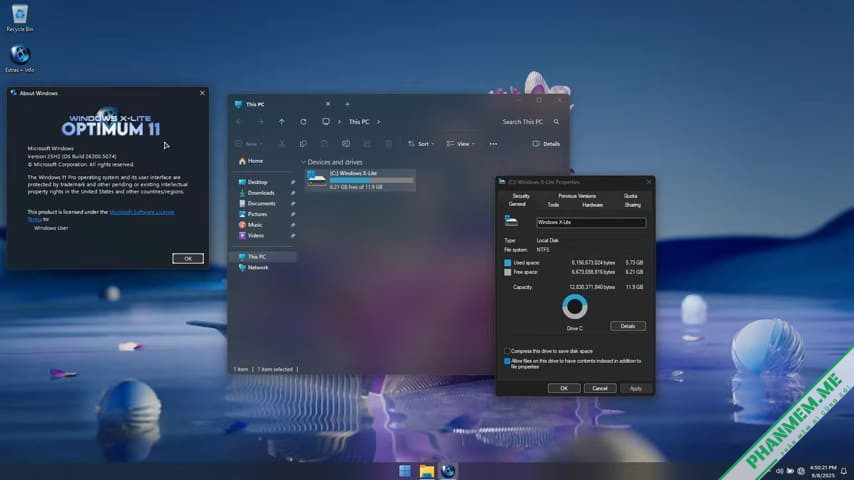
Task: Click Cancel in the Properties dialog
Action: tap(600, 388)
